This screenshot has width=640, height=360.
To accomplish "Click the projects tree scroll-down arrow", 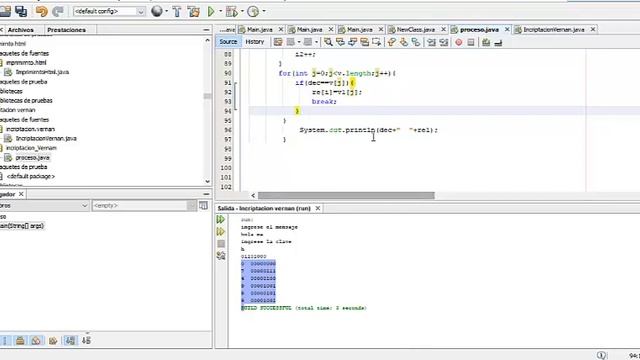I will point(207,181).
